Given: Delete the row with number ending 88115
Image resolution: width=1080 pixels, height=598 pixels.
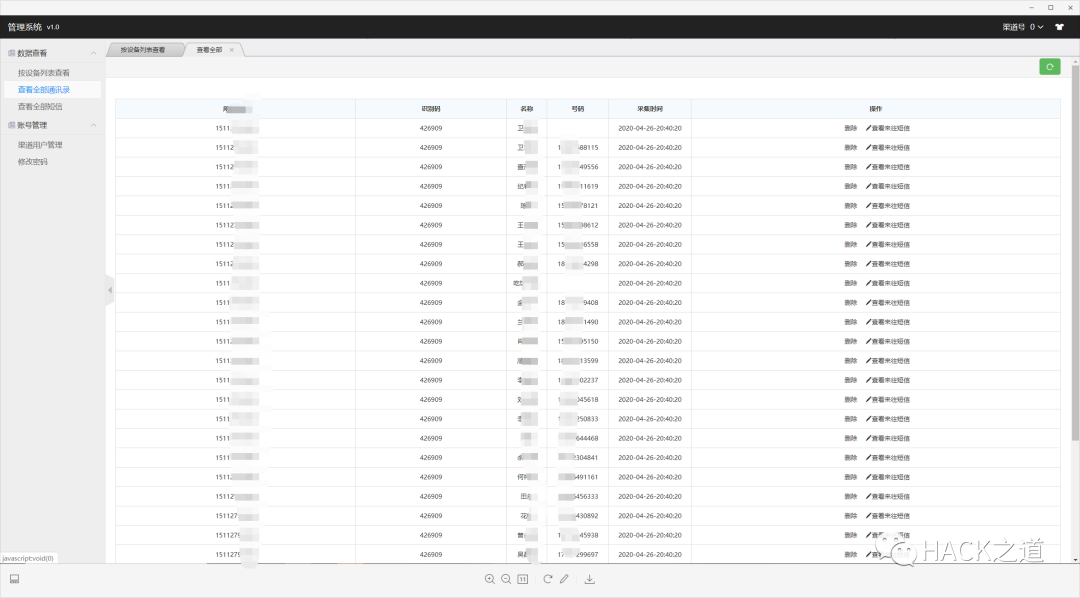Looking at the screenshot, I should pos(851,147).
